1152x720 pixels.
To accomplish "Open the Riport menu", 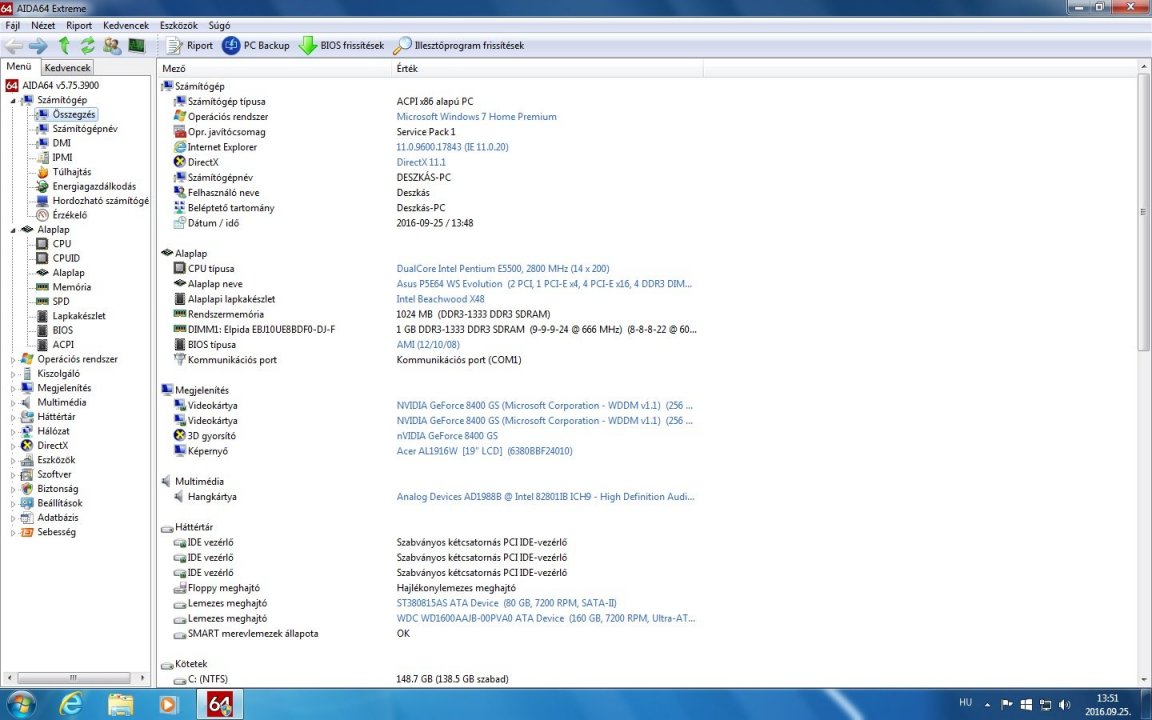I will tap(79, 25).
